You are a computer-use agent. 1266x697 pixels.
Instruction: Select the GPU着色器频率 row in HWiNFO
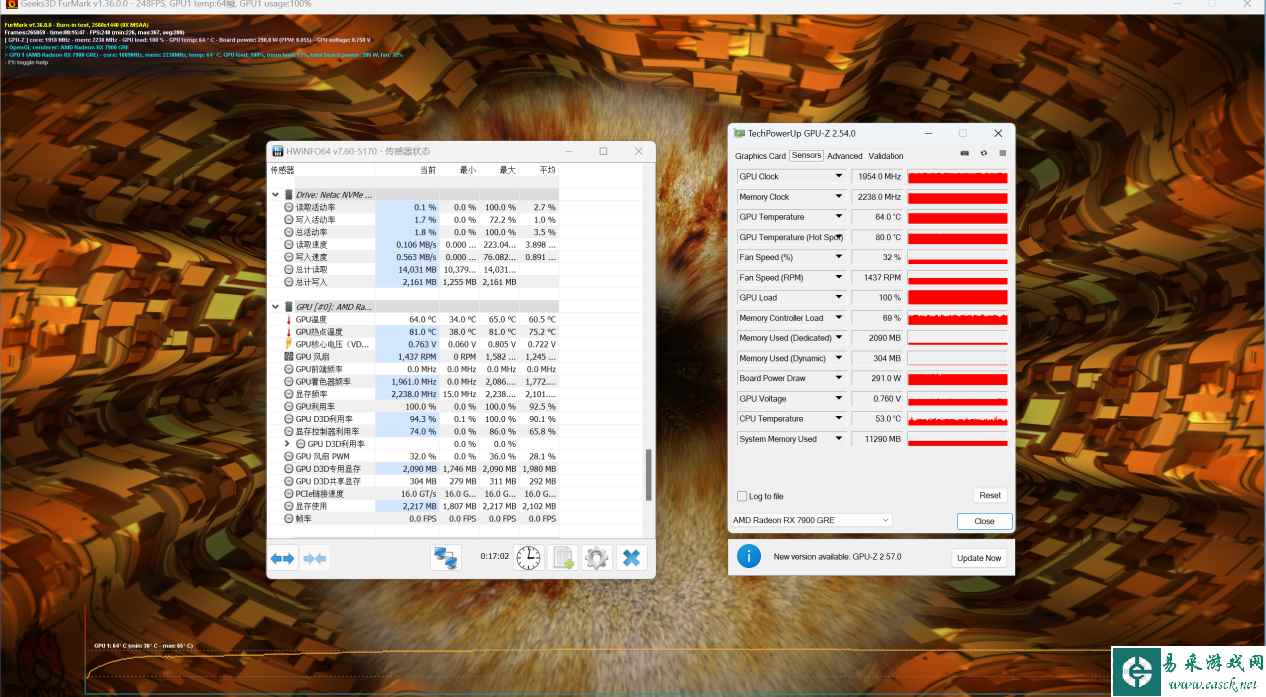413,382
